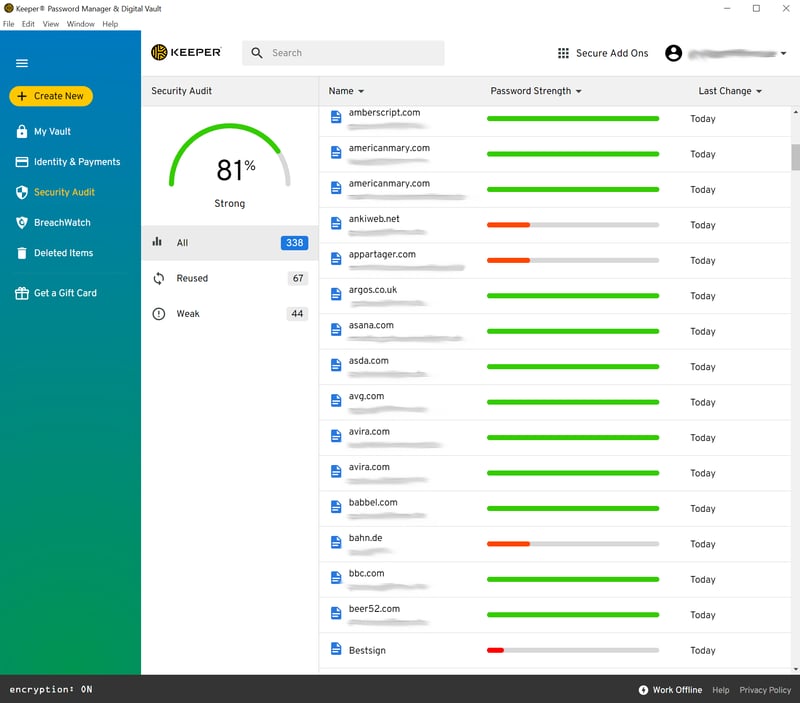Image resolution: width=800 pixels, height=703 pixels.
Task: Click the Get a Gift Card icon
Action: (22, 293)
